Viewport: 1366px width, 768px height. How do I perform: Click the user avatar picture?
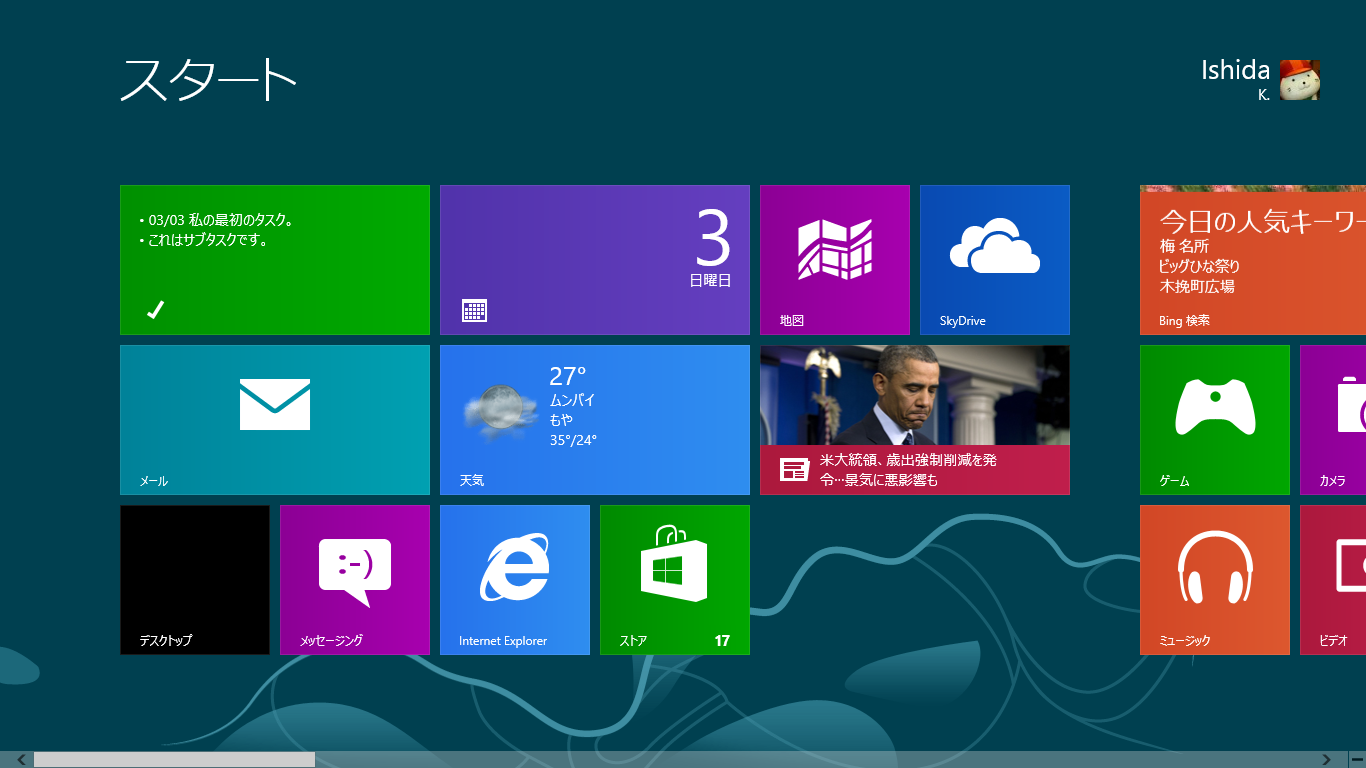(x=1300, y=80)
